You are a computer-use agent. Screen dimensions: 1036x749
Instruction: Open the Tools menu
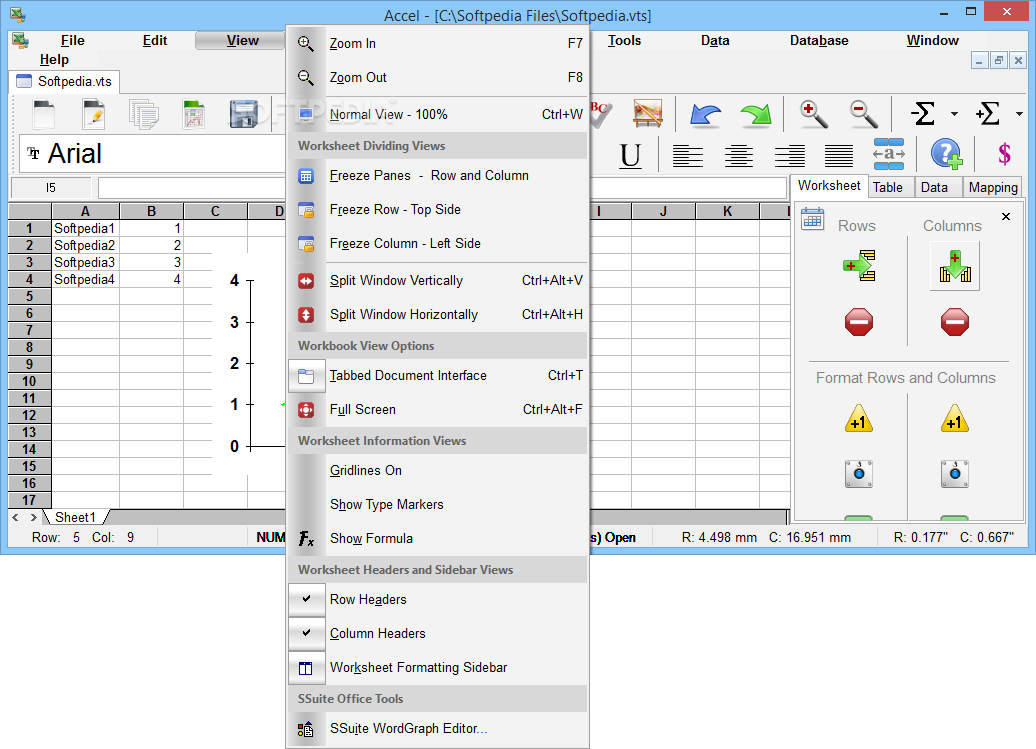click(624, 40)
